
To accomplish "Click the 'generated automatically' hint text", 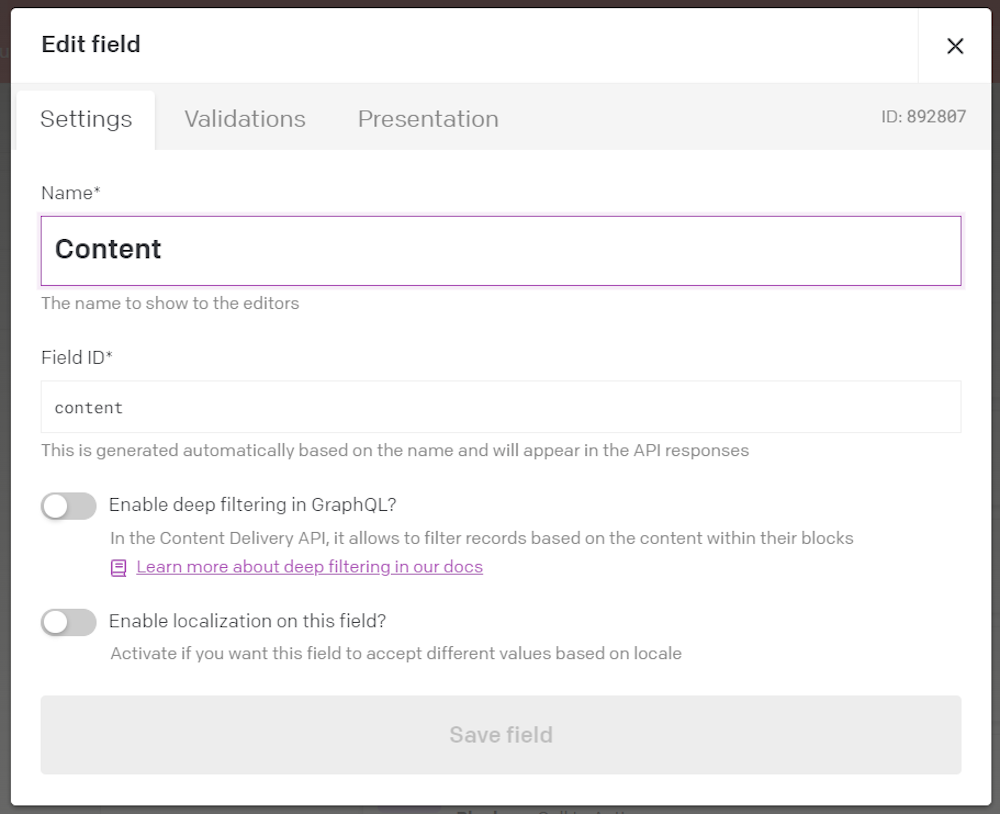I will [x=395, y=450].
